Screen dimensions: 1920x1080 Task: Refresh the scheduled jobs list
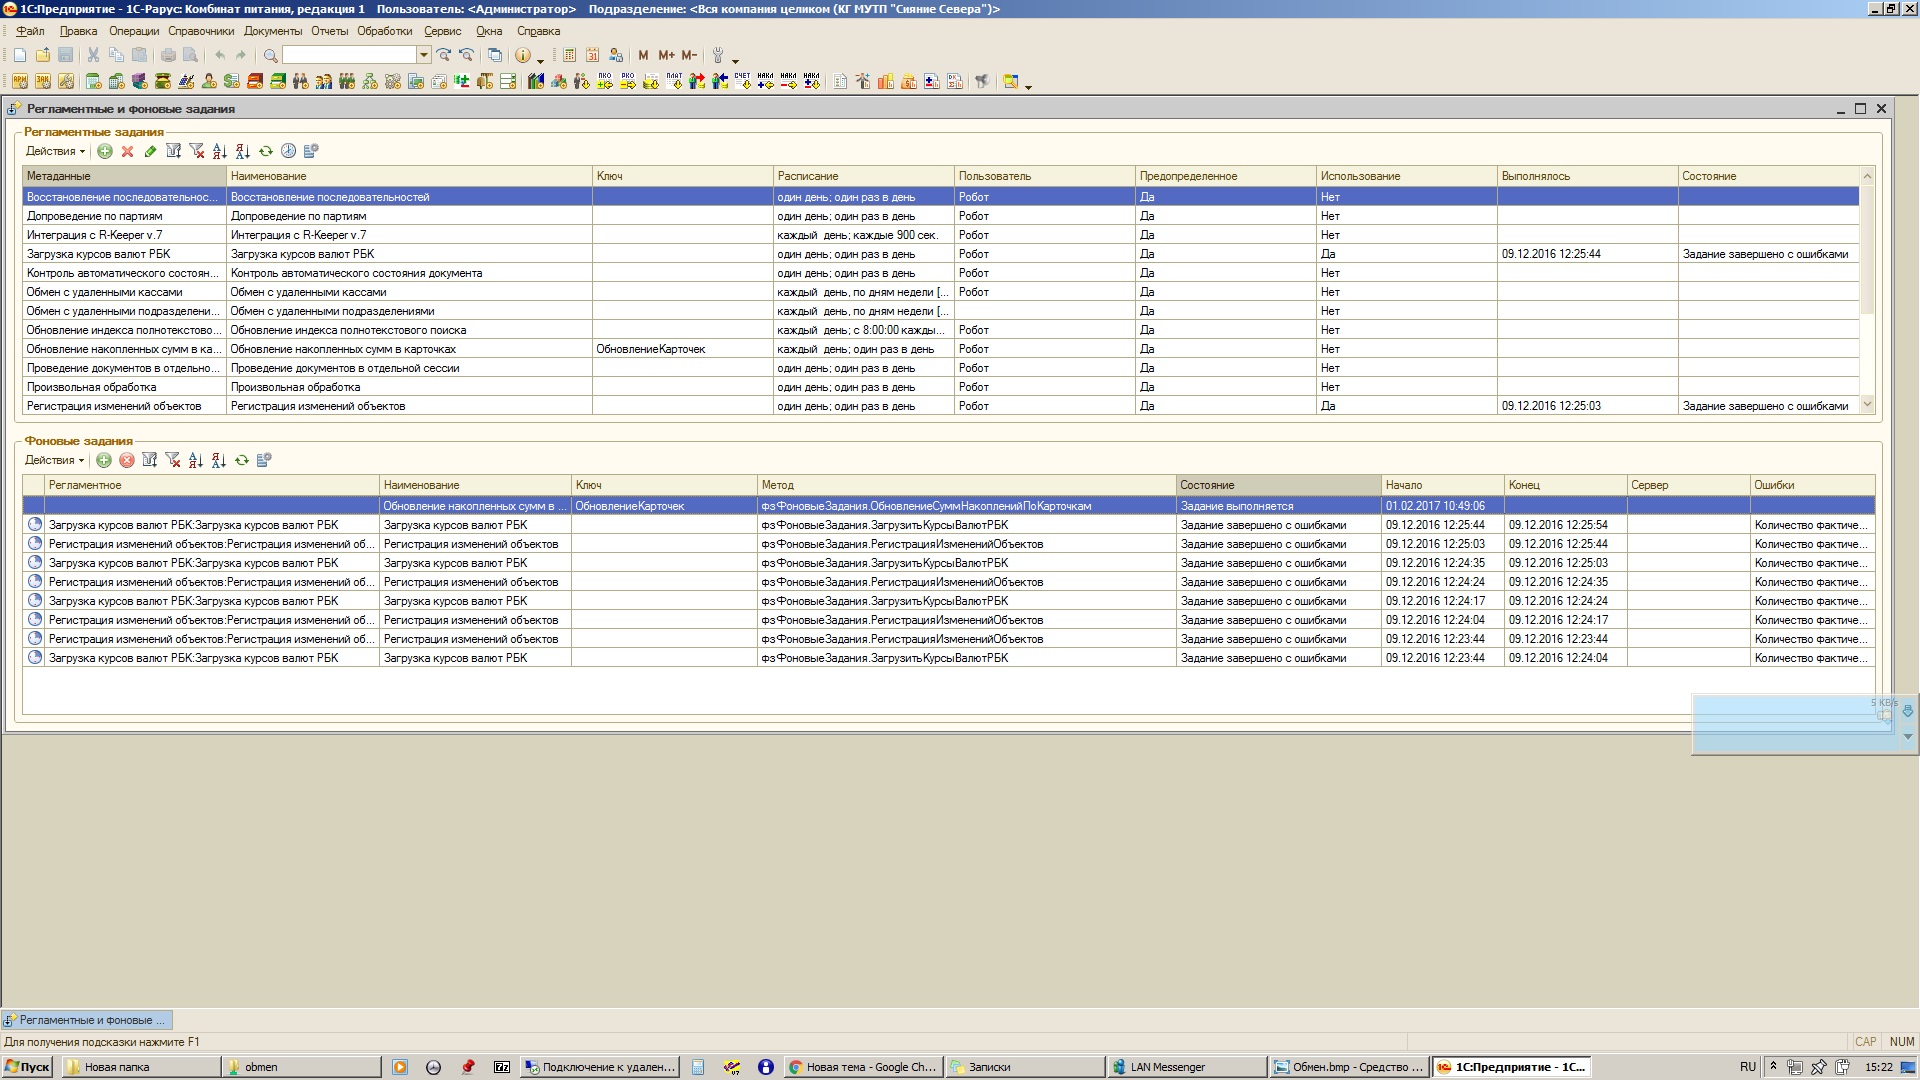point(266,151)
